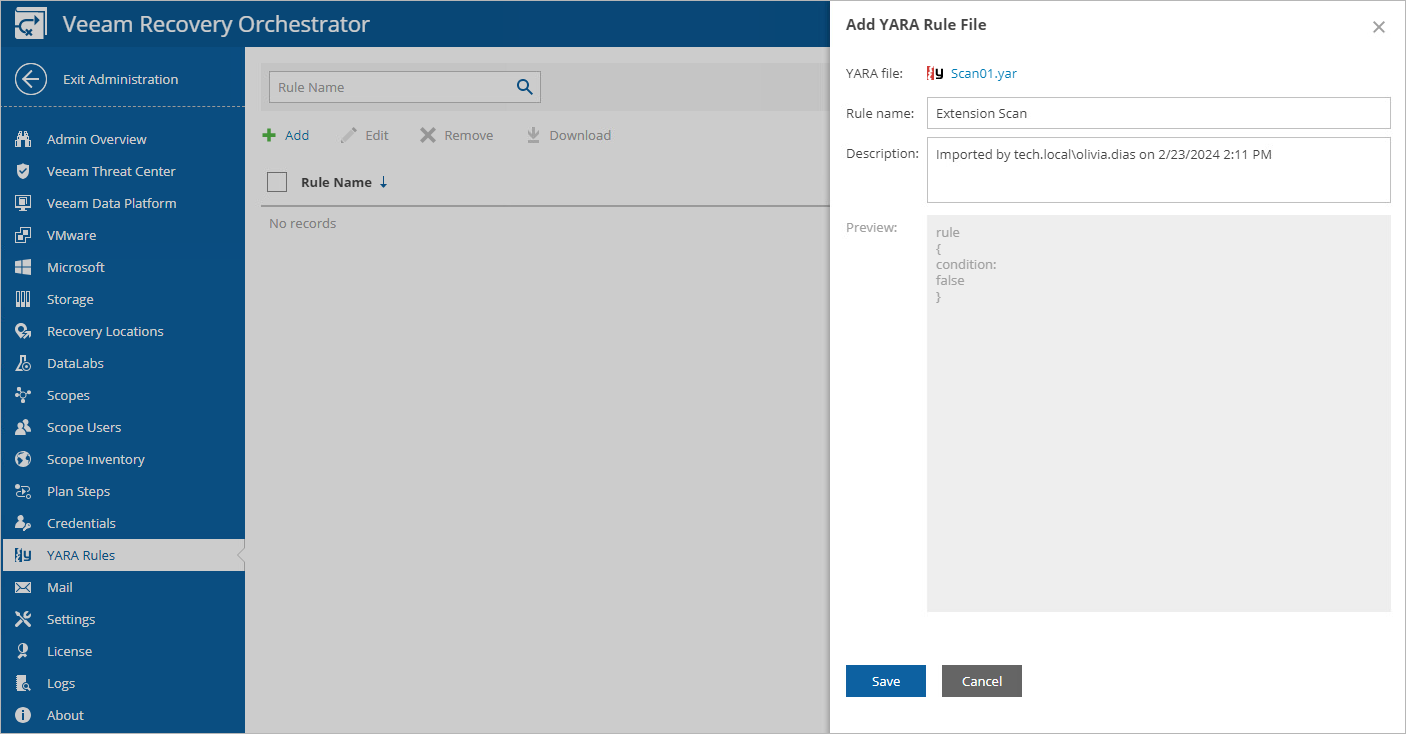Viewport: 1406px width, 734px height.
Task: Sort by the Rule Name column arrow
Action: pyautogui.click(x=384, y=182)
